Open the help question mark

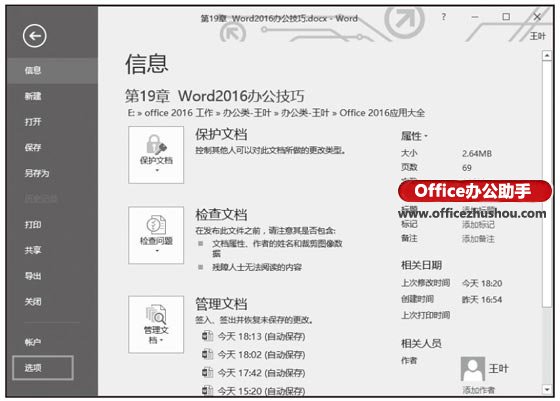[x=444, y=17]
